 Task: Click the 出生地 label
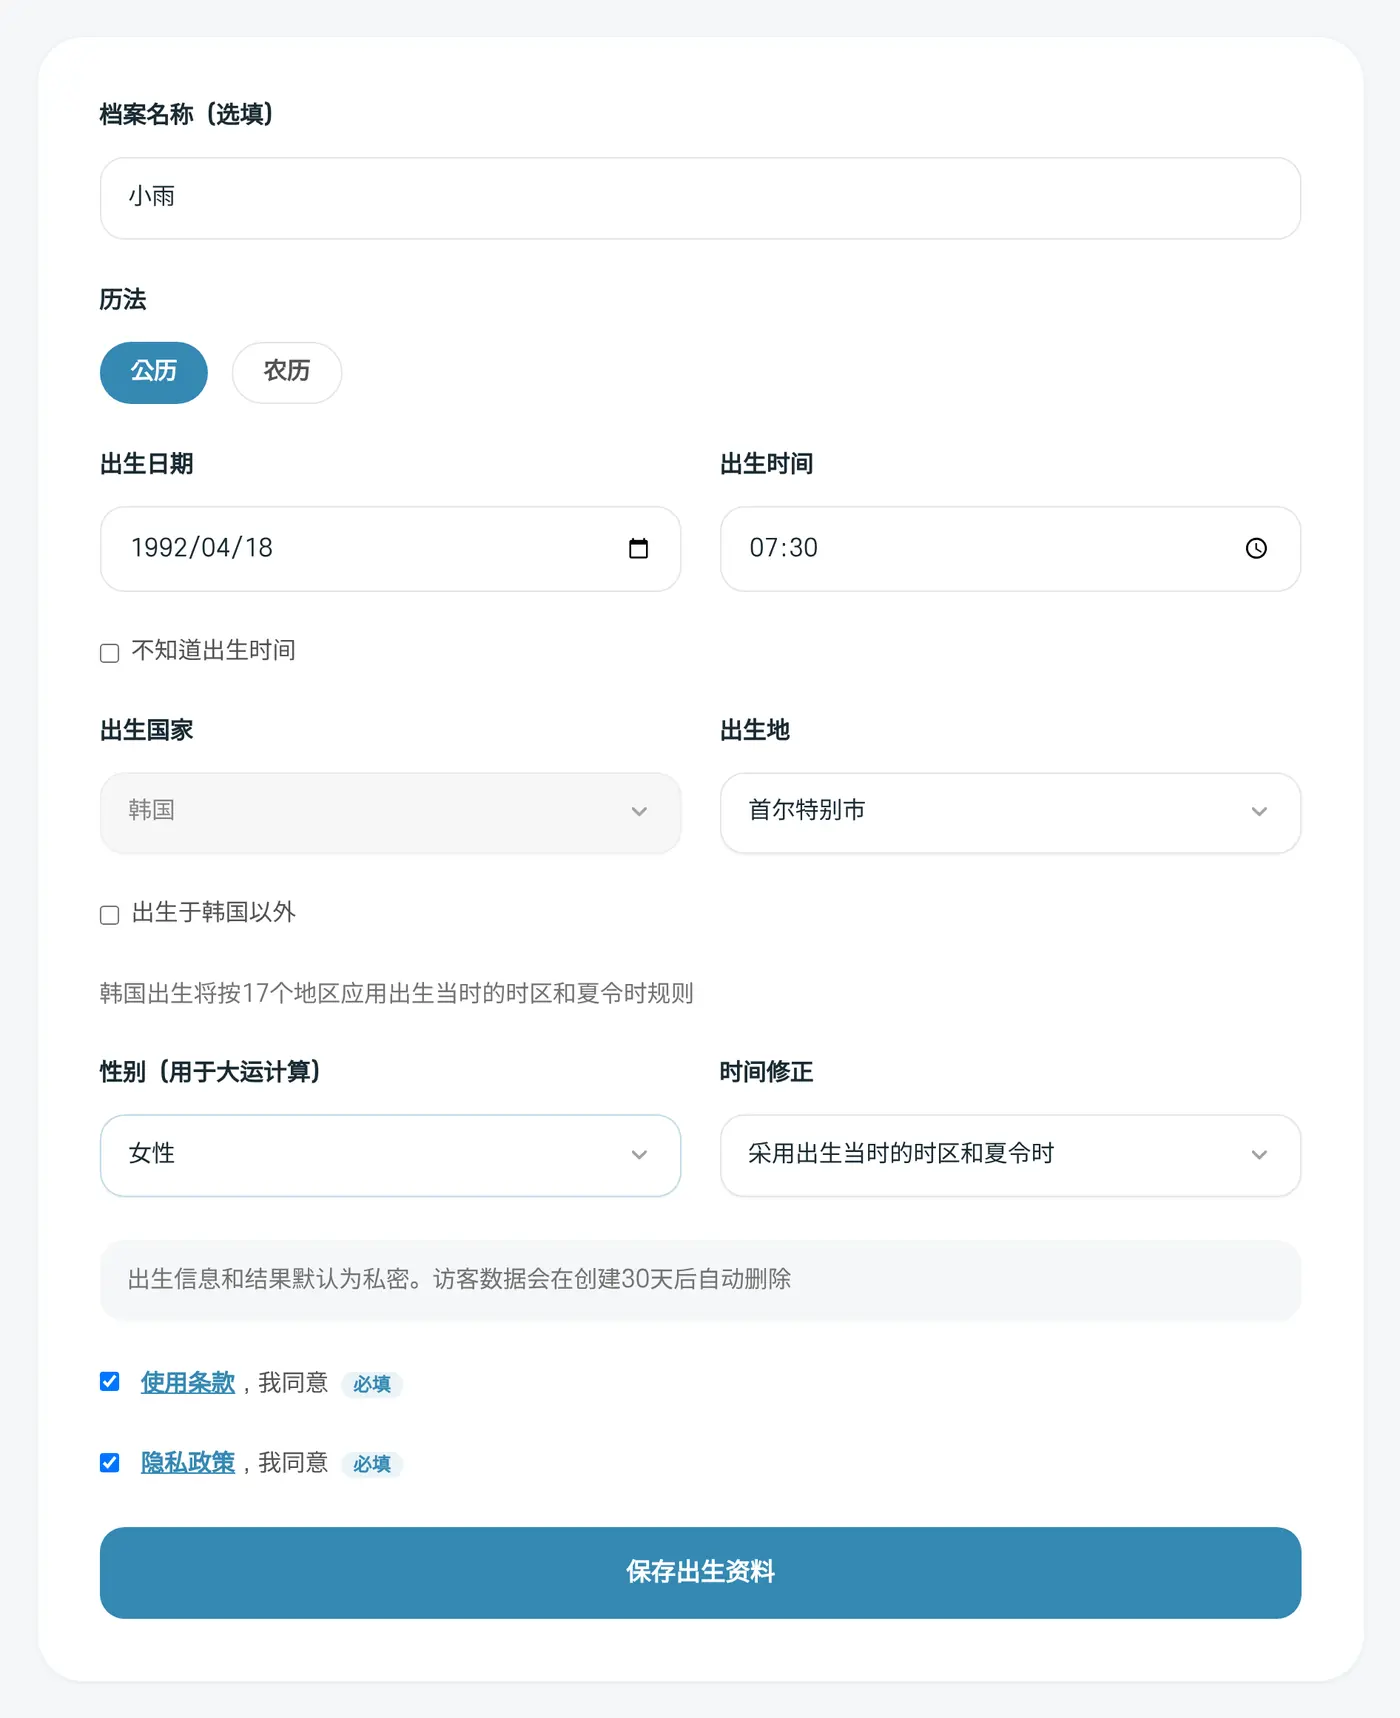pyautogui.click(x=755, y=730)
